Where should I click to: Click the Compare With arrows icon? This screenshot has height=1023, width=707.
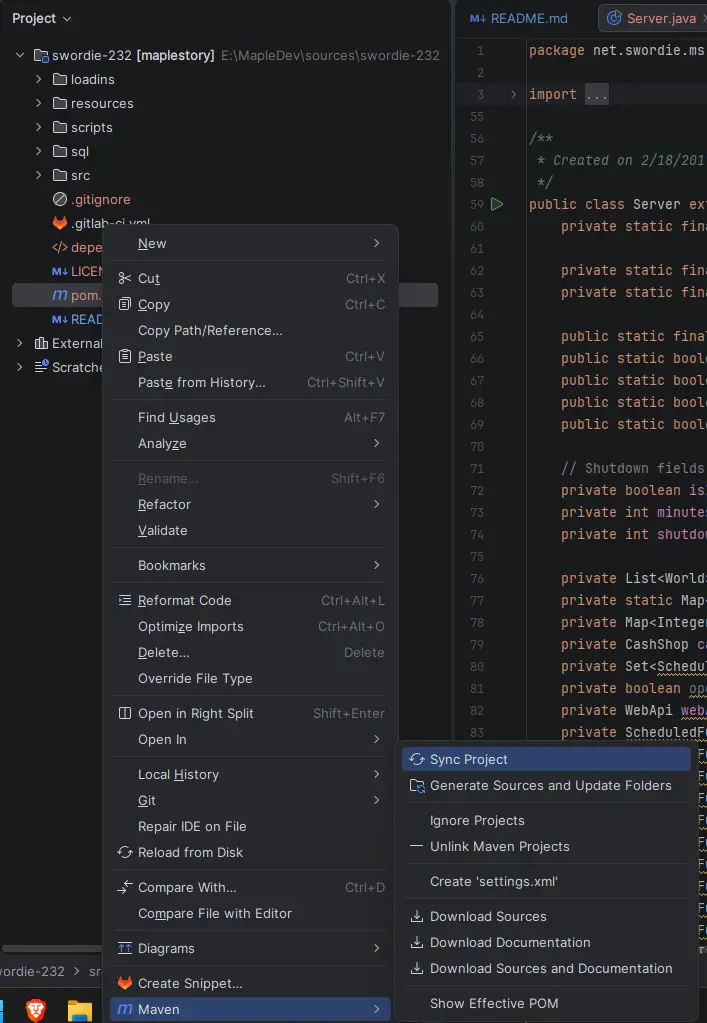click(x=125, y=887)
